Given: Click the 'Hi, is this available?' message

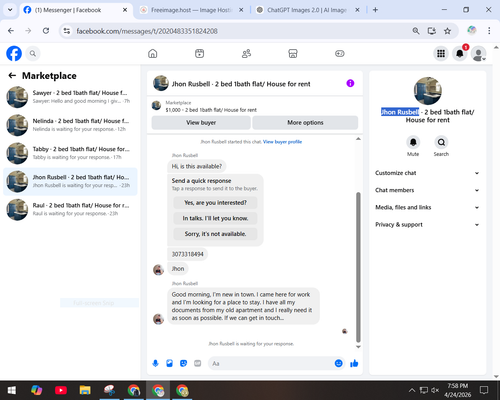Looking at the screenshot, I should click(x=197, y=166).
